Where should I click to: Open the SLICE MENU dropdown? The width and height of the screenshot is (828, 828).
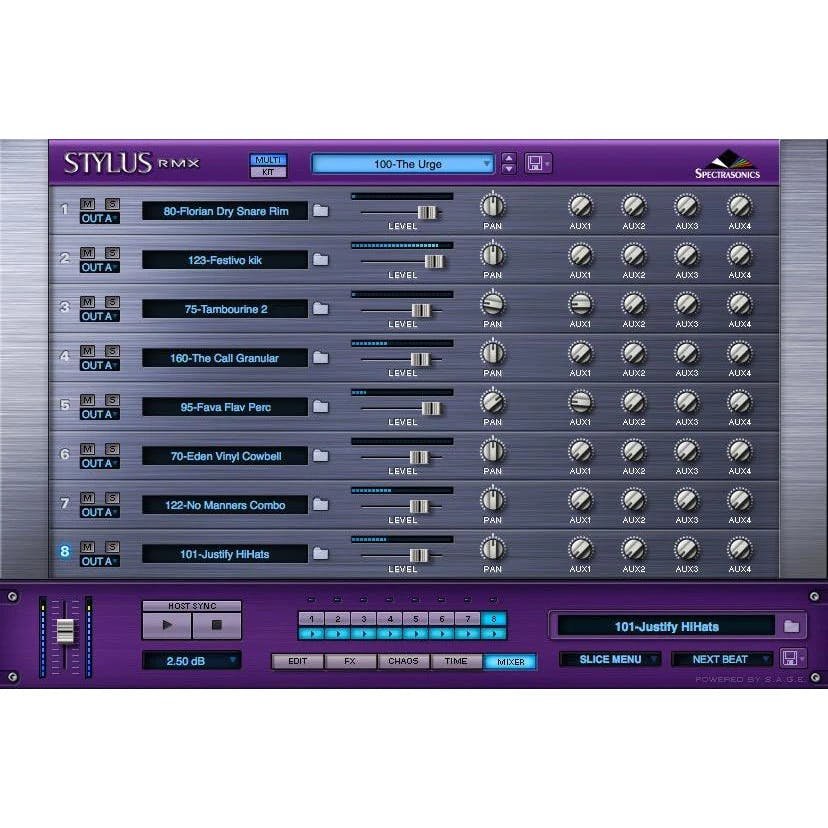[610, 659]
